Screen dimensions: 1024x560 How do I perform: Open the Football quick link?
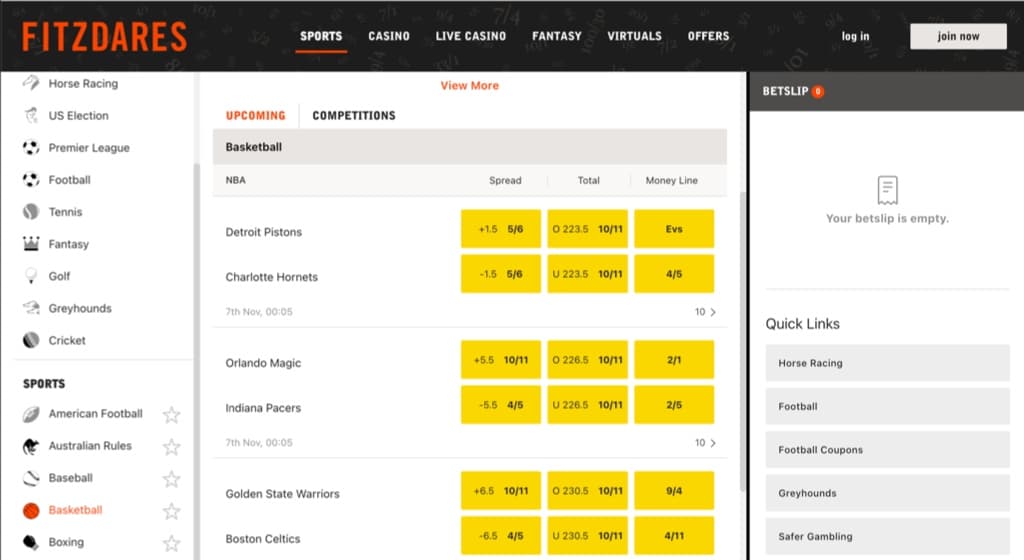(x=887, y=406)
